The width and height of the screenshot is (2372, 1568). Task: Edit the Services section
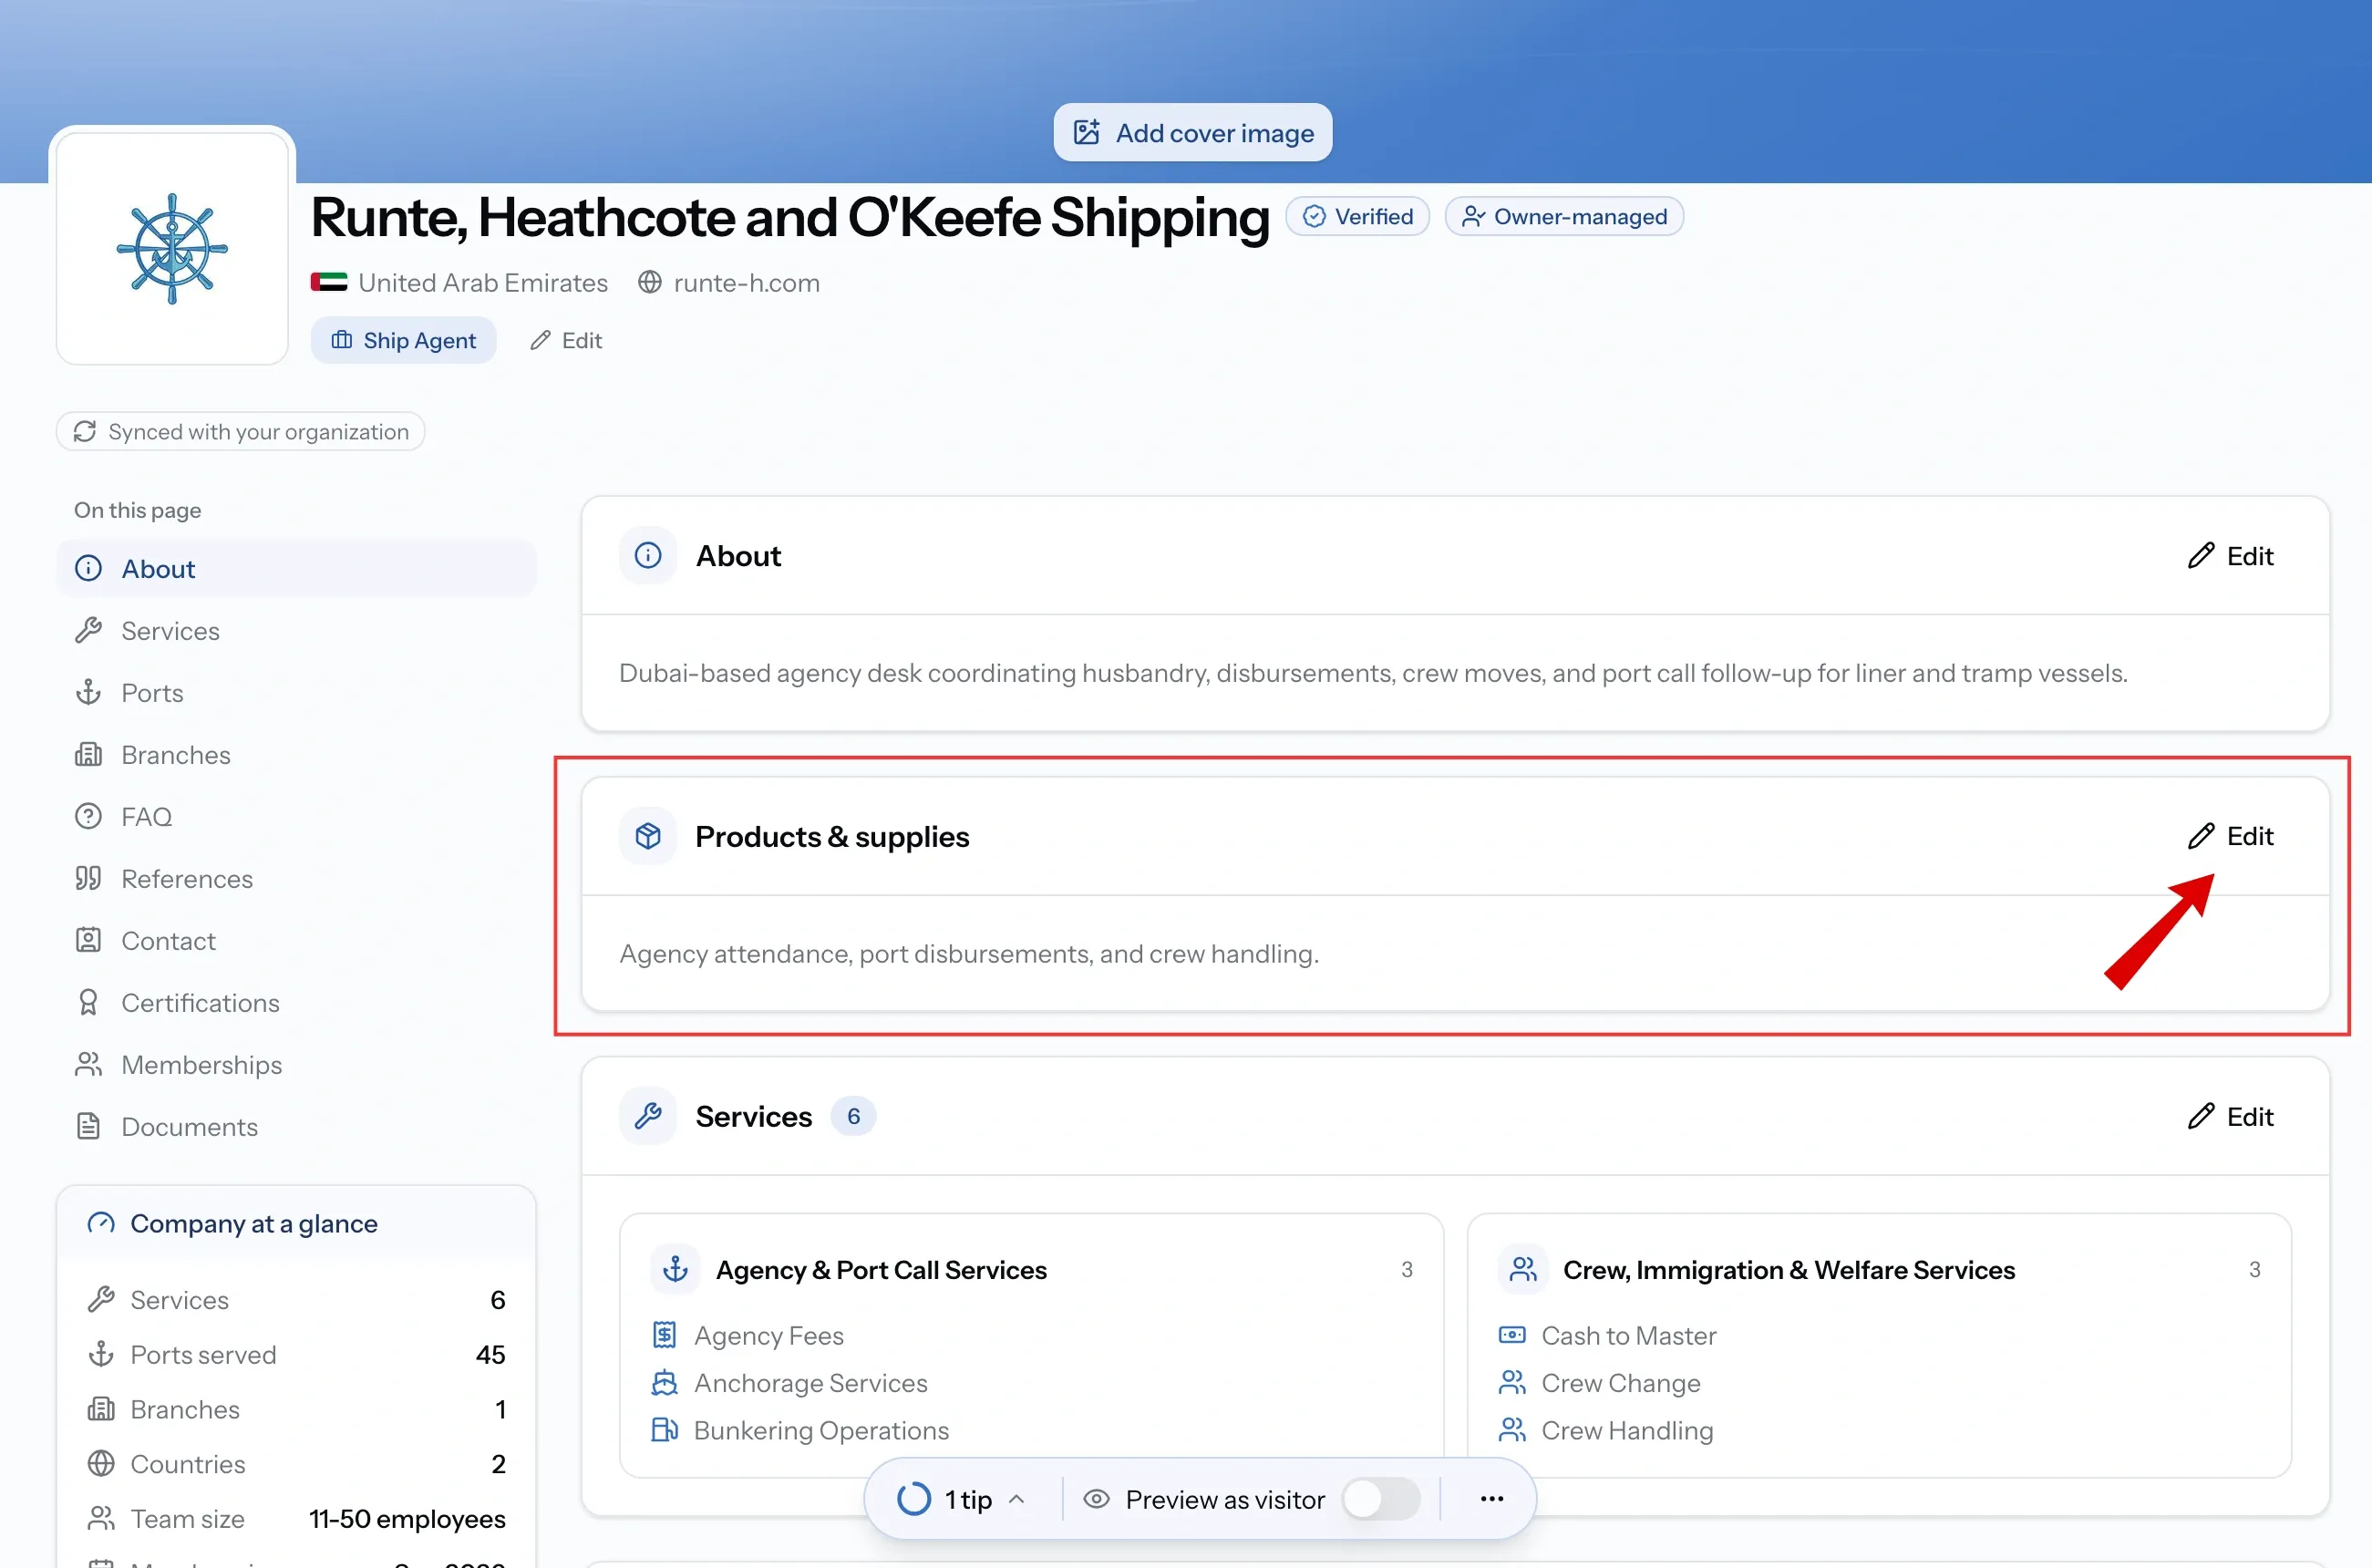[2230, 1116]
